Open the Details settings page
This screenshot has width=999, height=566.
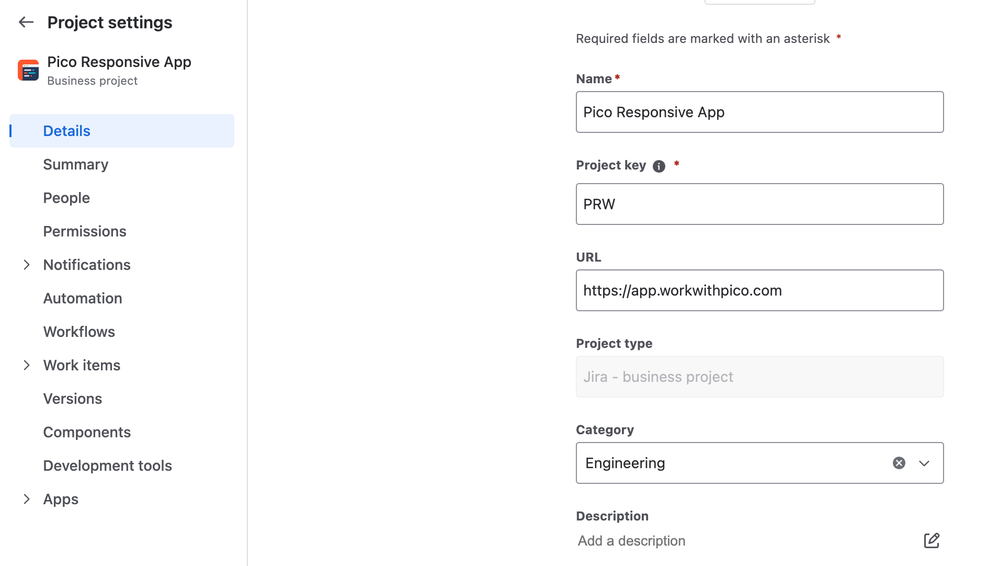point(67,131)
